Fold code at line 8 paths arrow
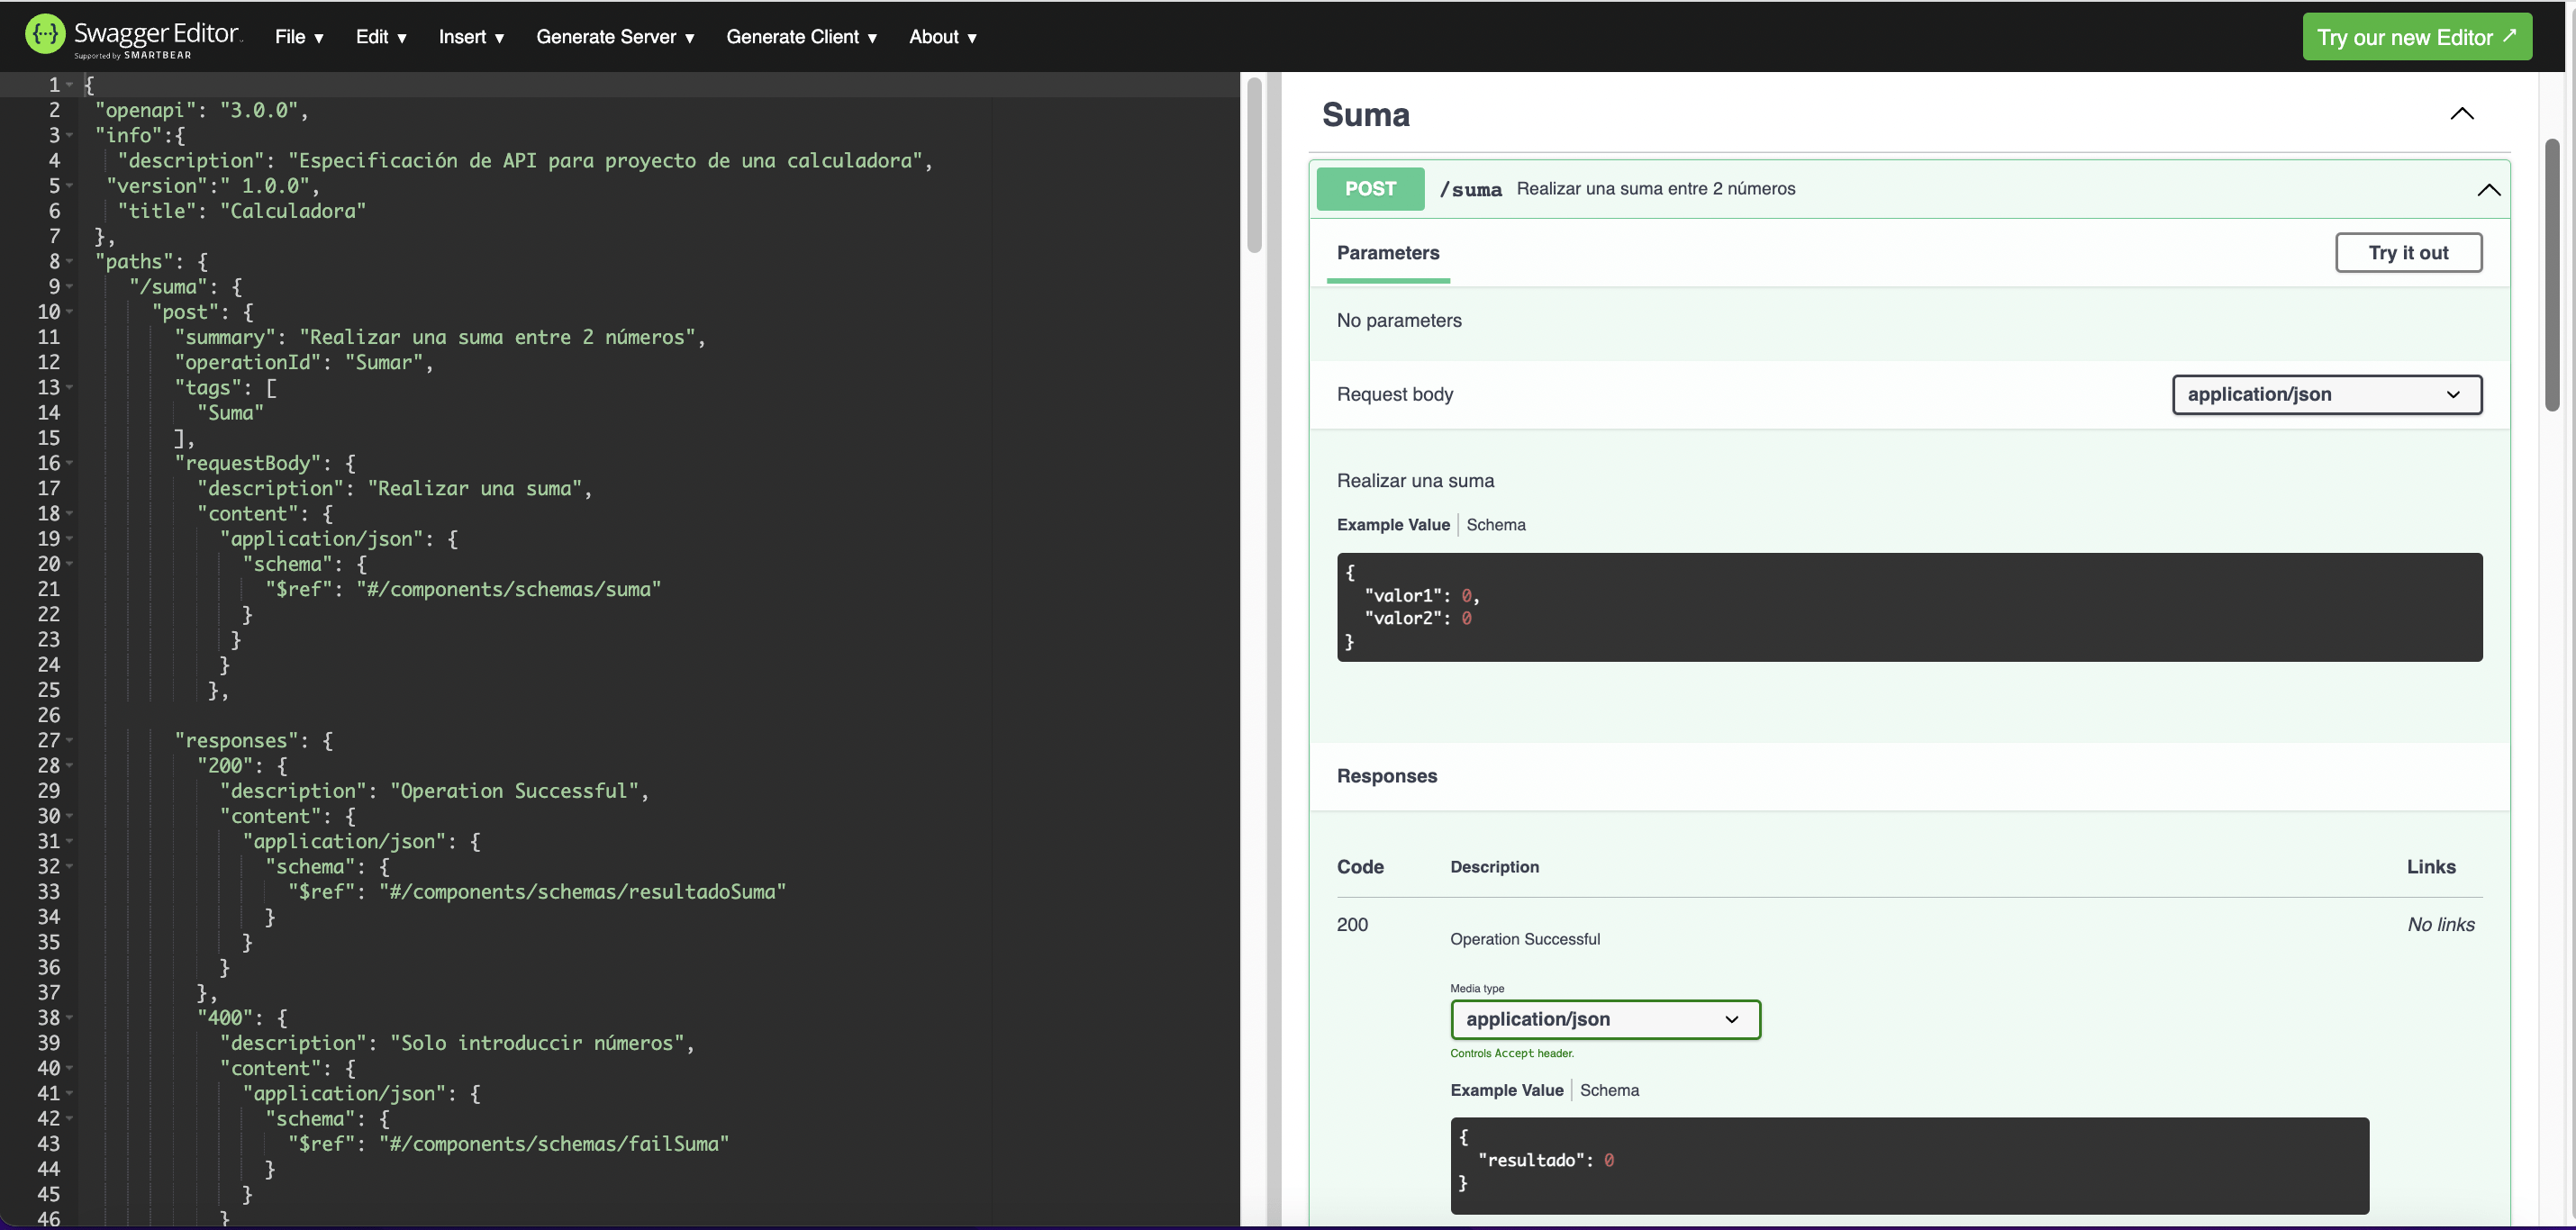2576x1230 pixels. (69, 262)
